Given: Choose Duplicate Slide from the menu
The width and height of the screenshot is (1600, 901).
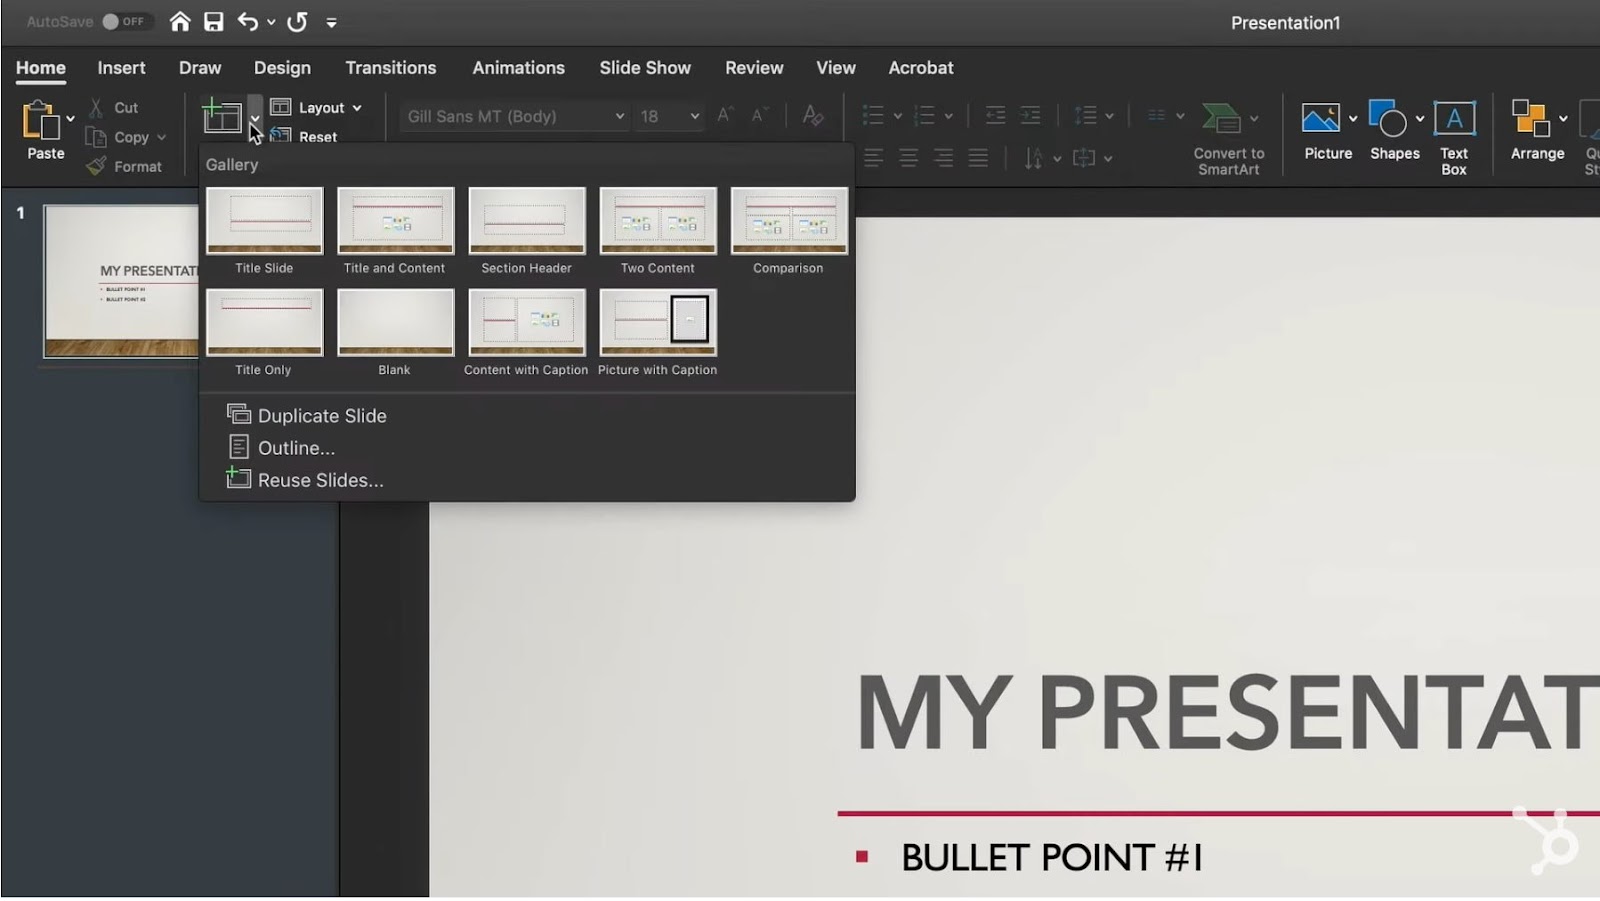Looking at the screenshot, I should click(x=321, y=416).
